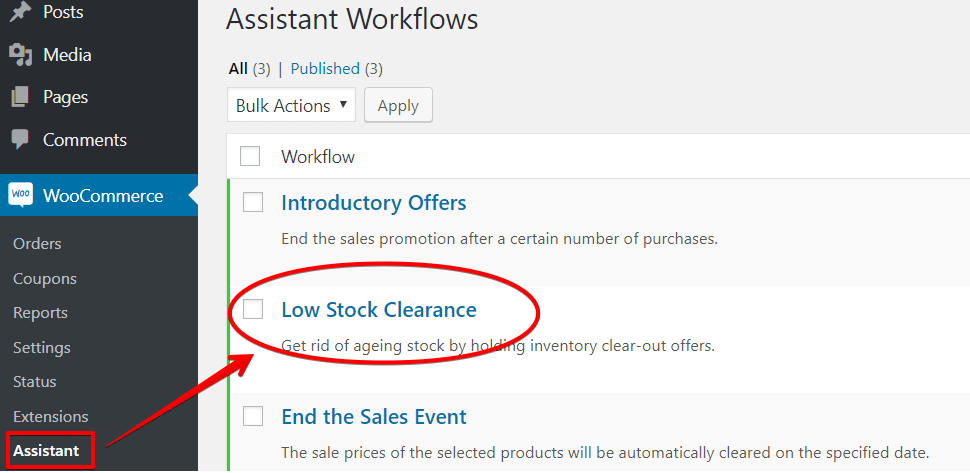Click the Comments speech bubble icon
Viewport: 970px width, 473px height.
click(20, 139)
